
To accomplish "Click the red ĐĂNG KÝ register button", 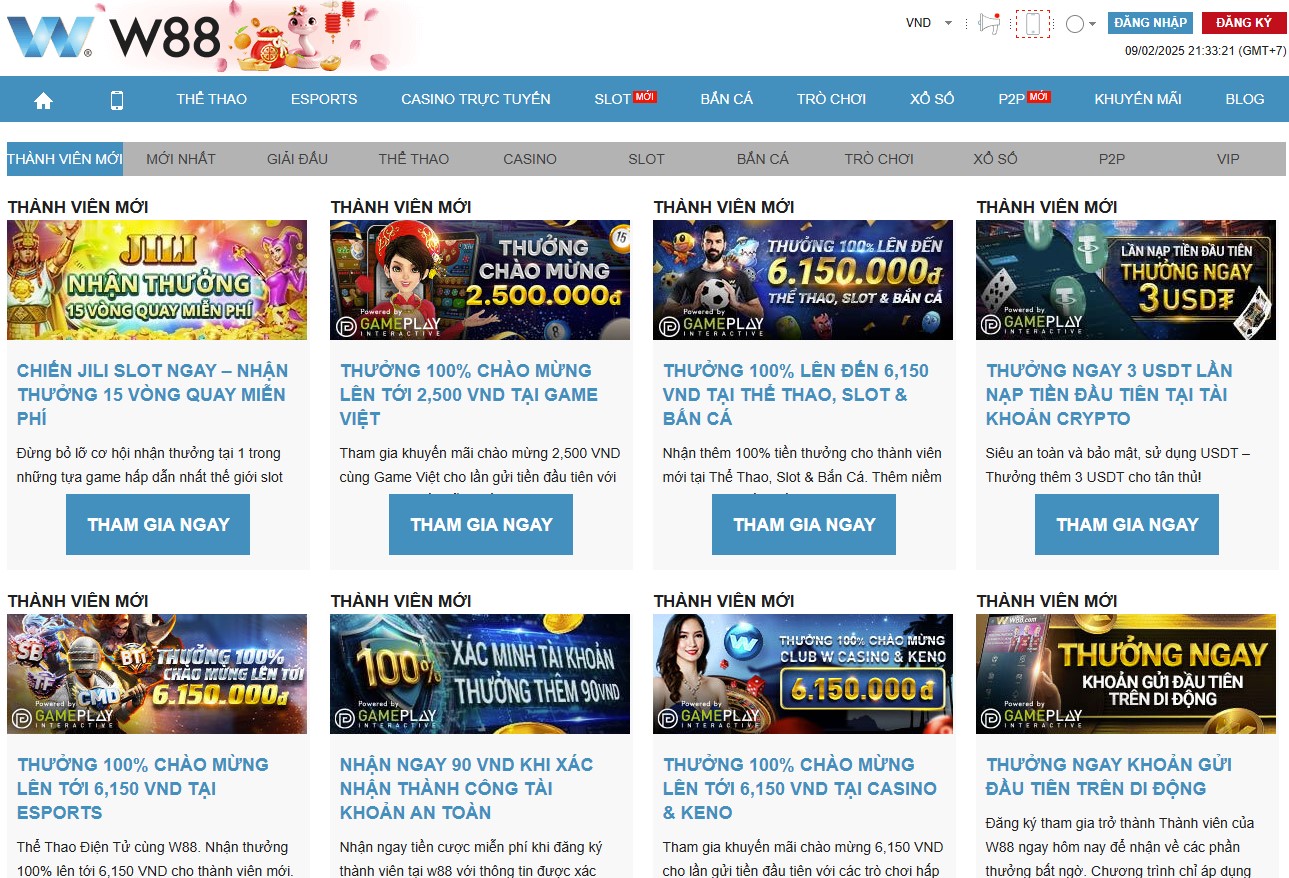I will [1244, 23].
